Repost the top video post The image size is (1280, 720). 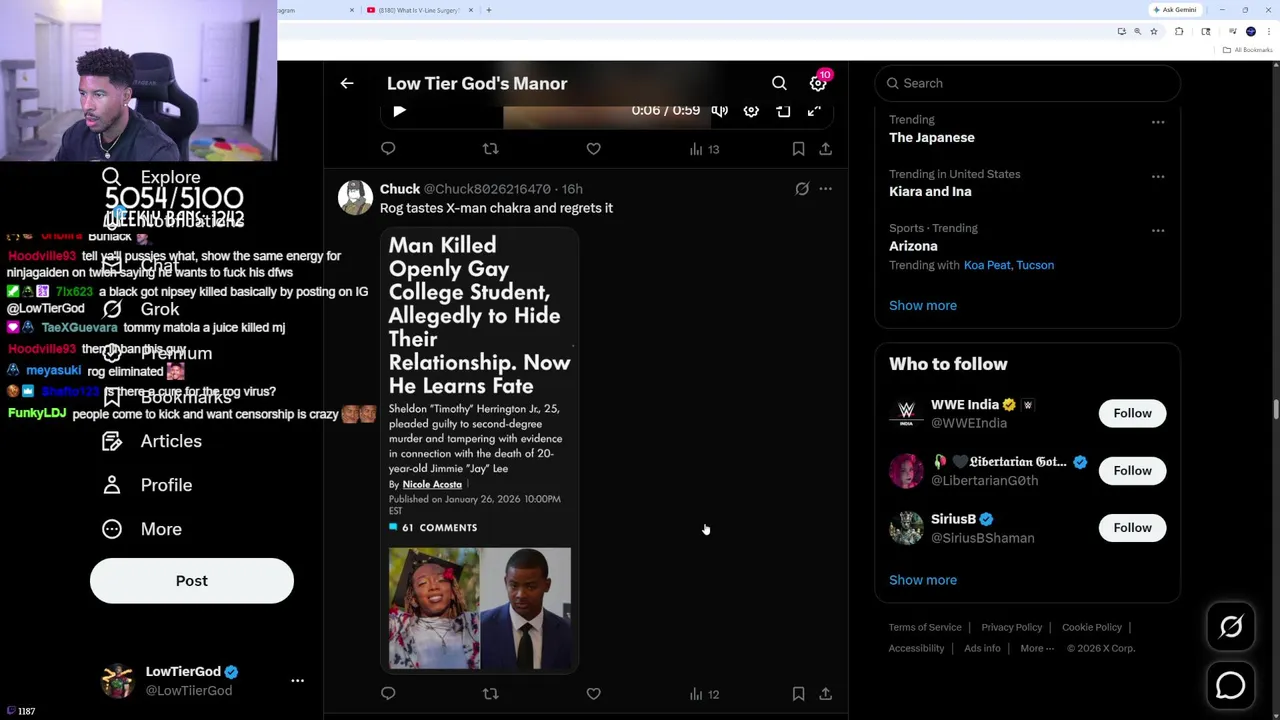490,149
